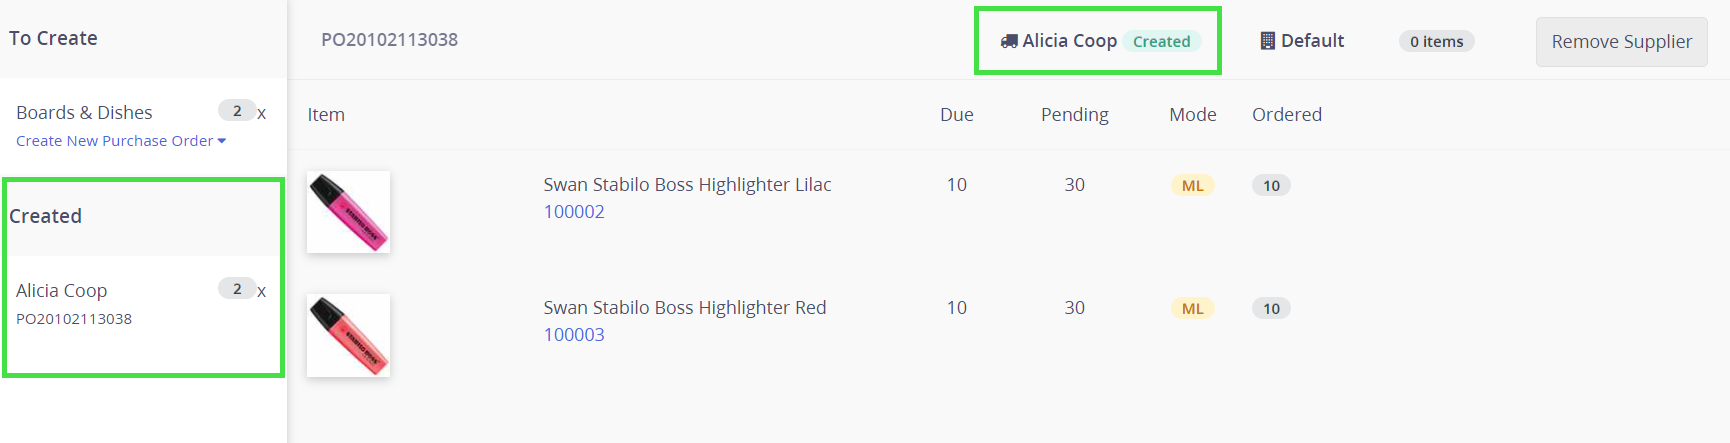The image size is (1730, 443).
Task: Click the Boards & Dishes count badge
Action: tap(237, 111)
